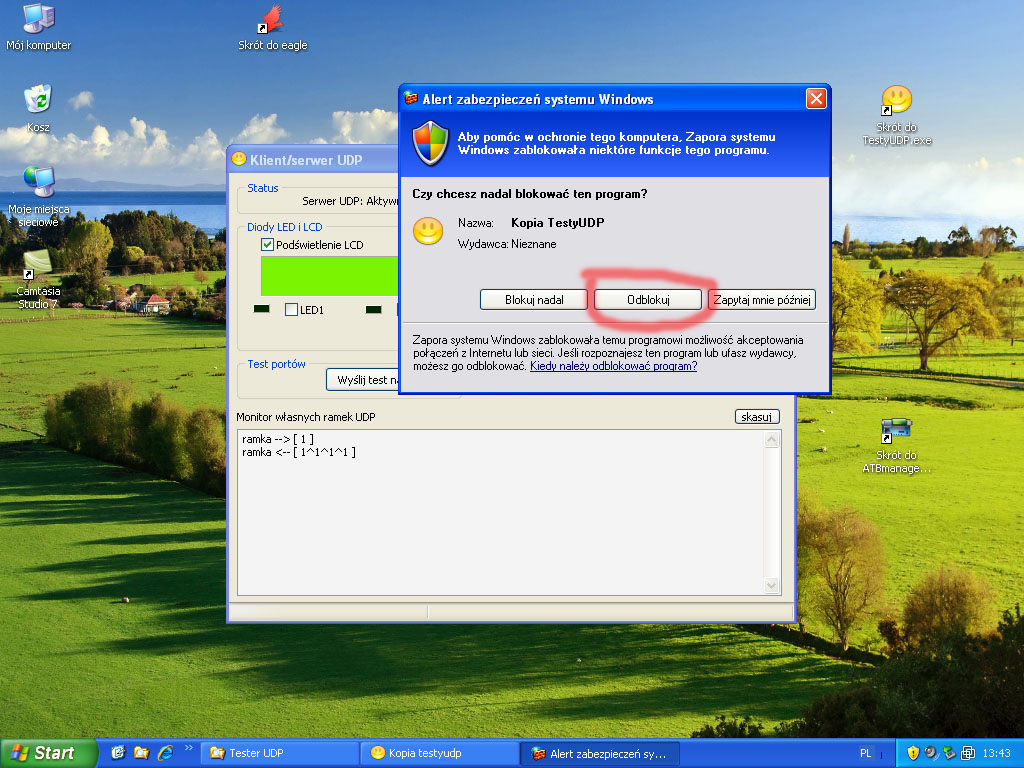Select the Skrót do eagle shortcut

[x=272, y=27]
